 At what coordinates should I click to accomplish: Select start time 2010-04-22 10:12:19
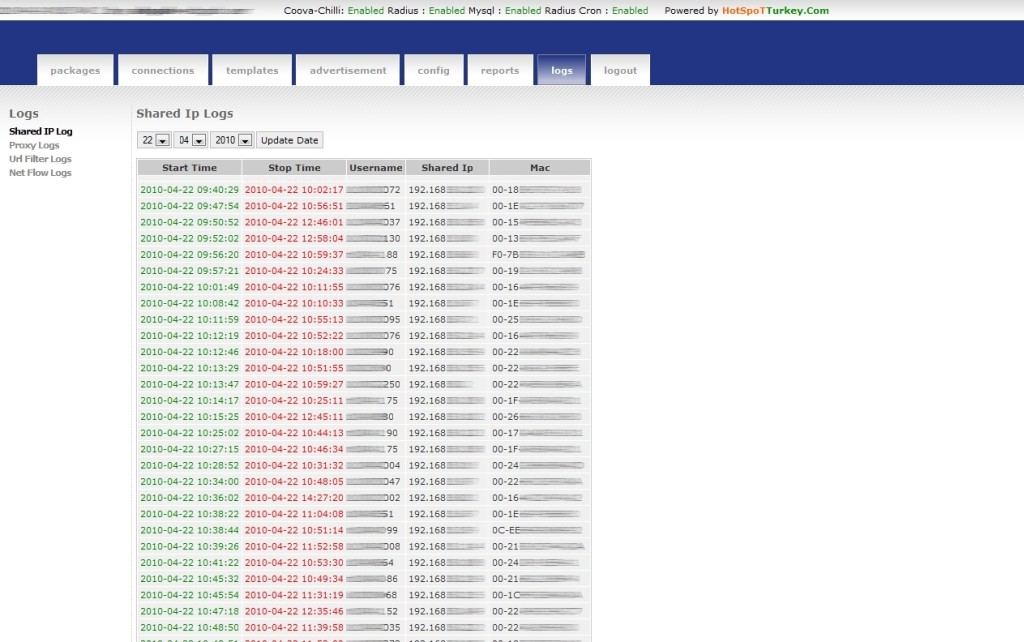pyautogui.click(x=189, y=336)
